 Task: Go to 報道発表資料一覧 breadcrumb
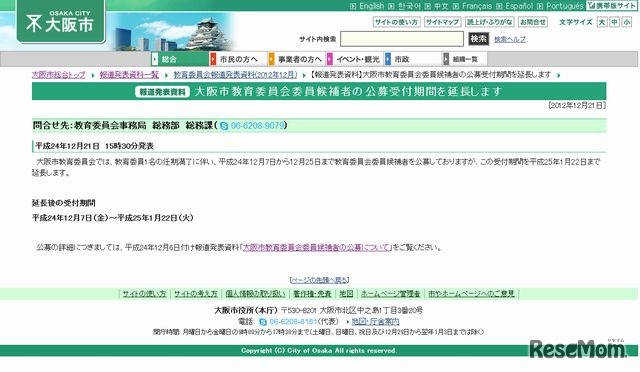point(129,75)
